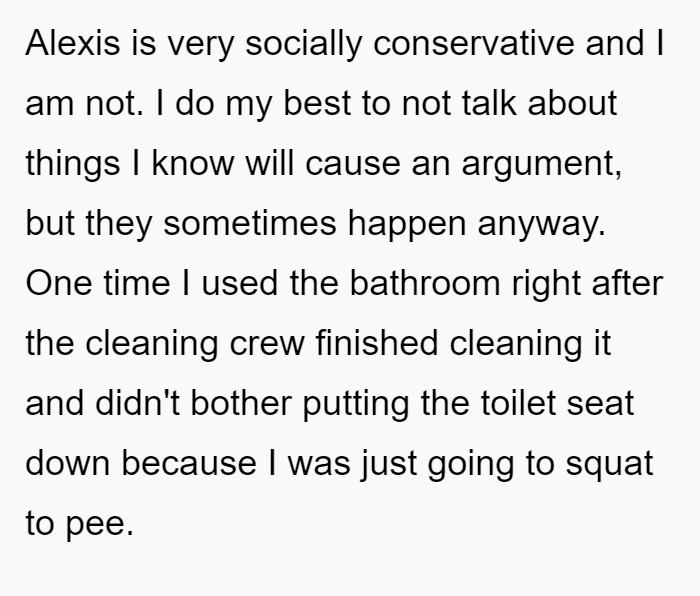The width and height of the screenshot is (700, 596).
Task: Click the word 'going' in the eighth line
Action: coord(471,464)
